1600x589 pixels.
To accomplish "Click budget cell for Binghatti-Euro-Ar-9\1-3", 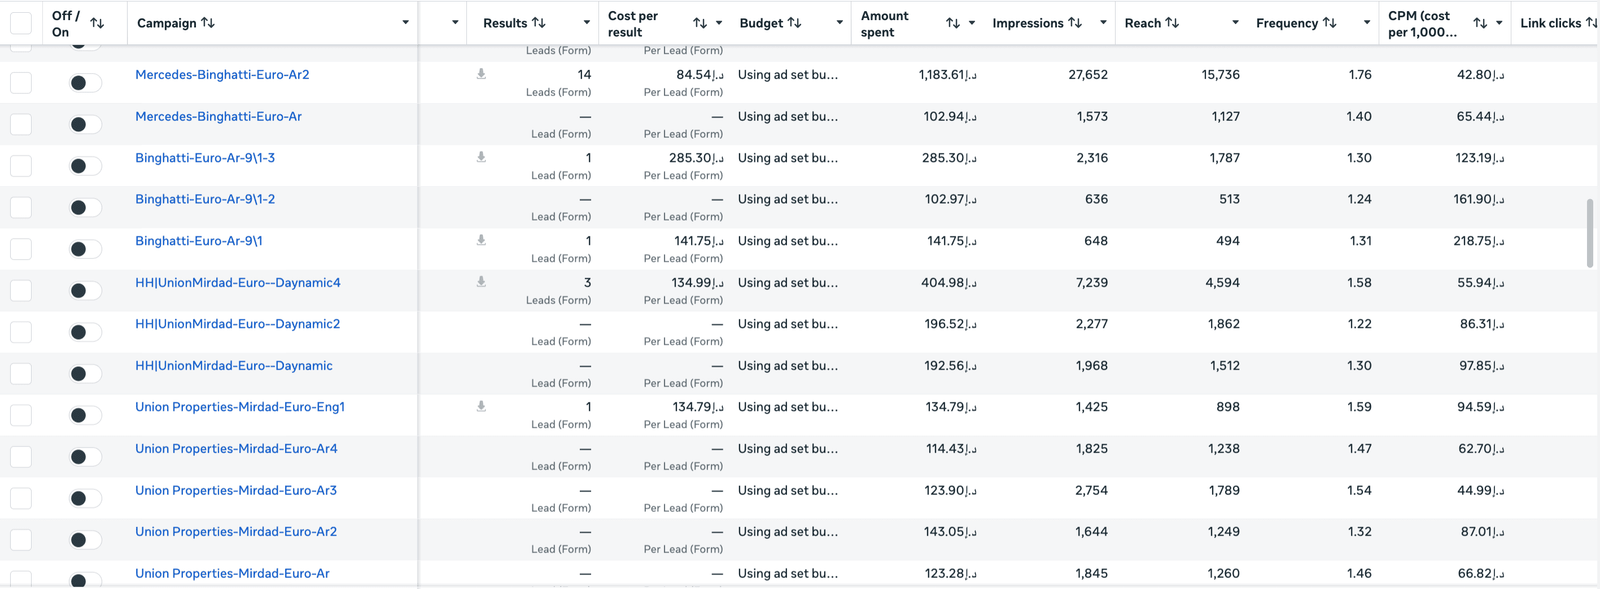I will 788,157.
